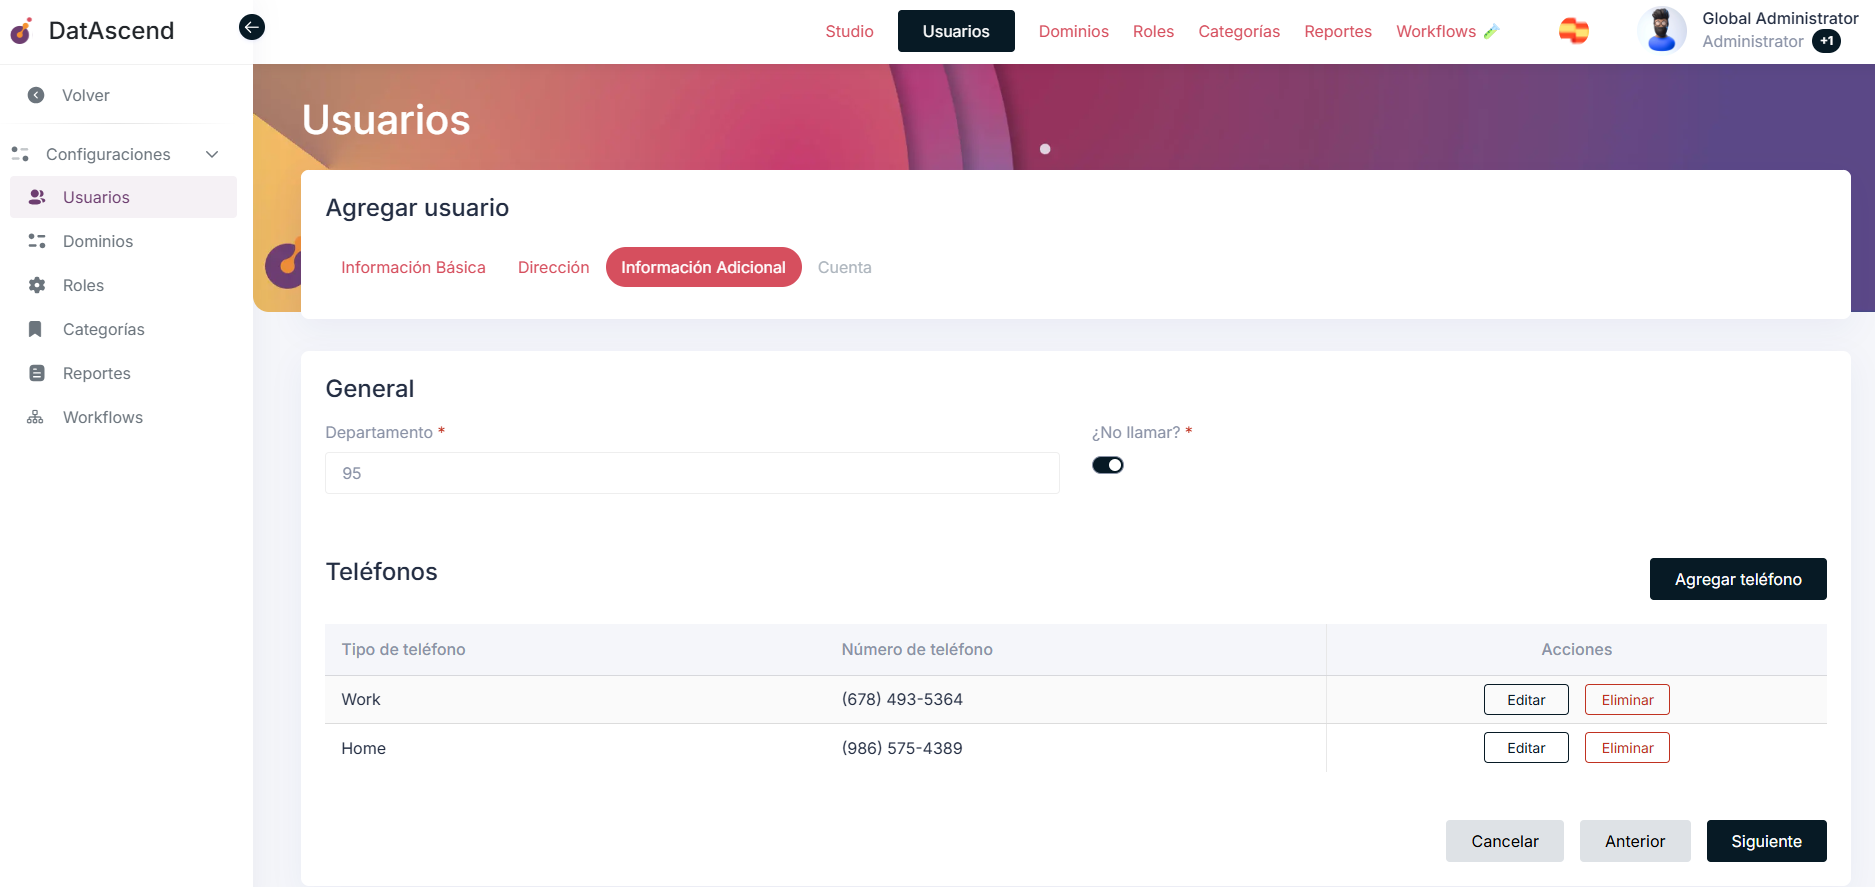
Task: Switch to the Información Básica step
Action: pyautogui.click(x=413, y=267)
